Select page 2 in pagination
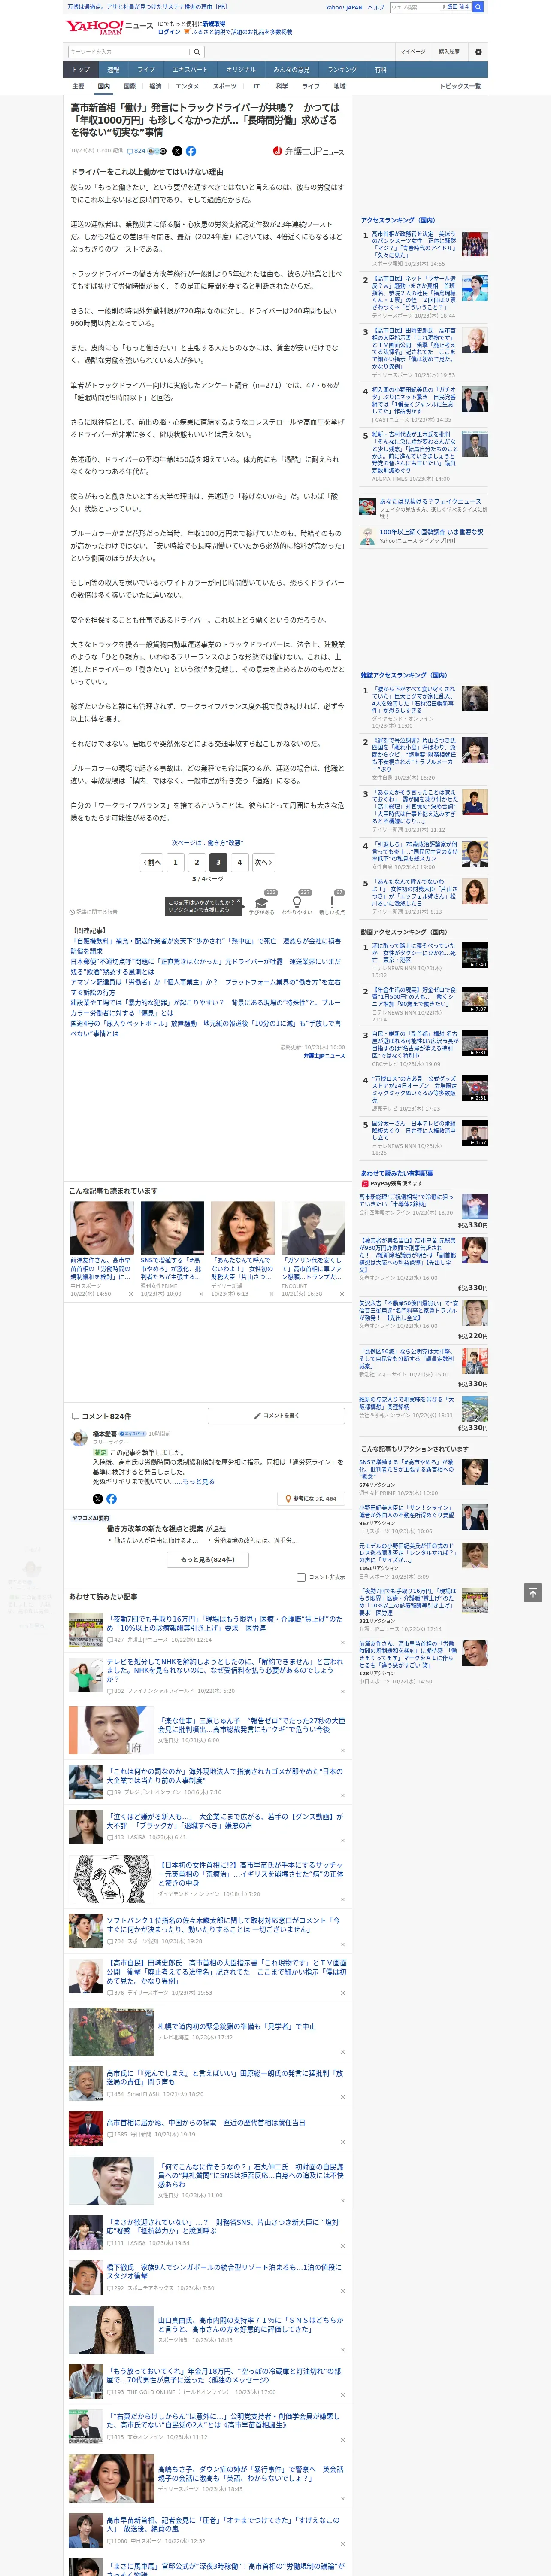The image size is (551, 2576). [x=196, y=862]
